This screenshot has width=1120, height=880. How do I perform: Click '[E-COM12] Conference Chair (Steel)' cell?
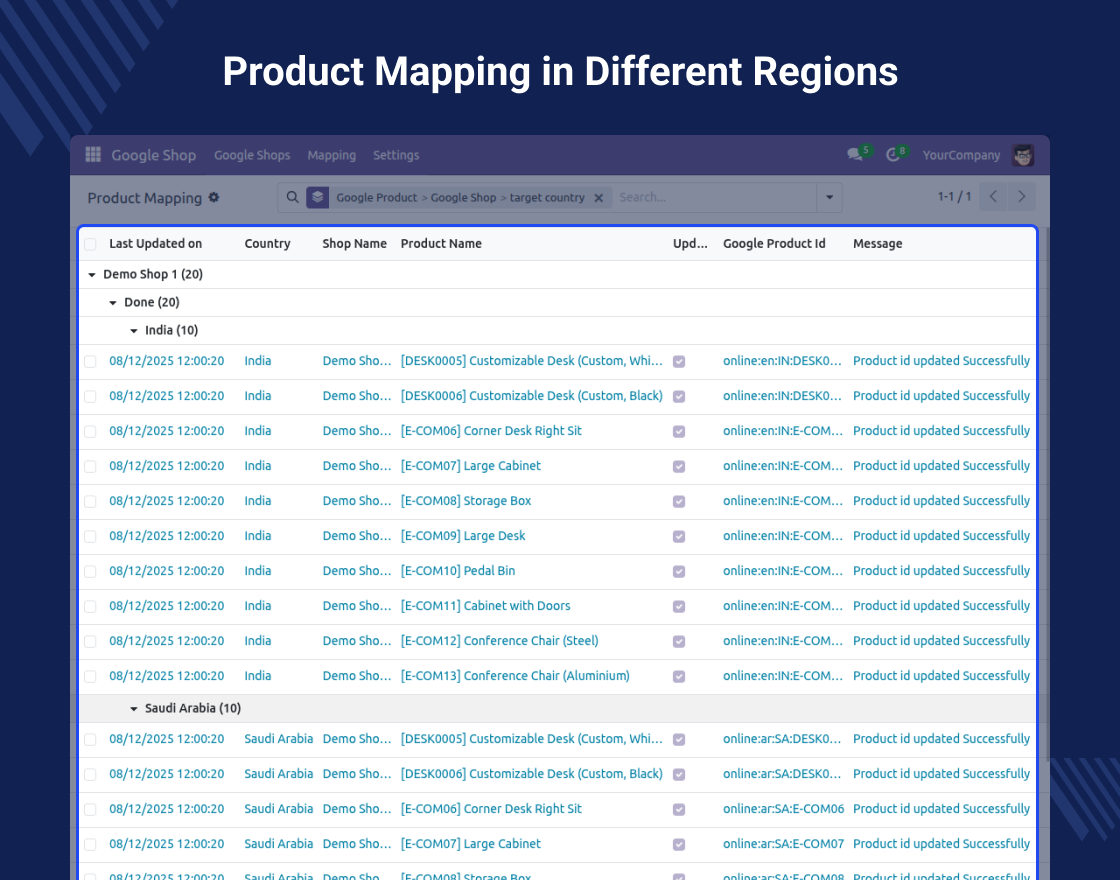pyautogui.click(x=499, y=641)
